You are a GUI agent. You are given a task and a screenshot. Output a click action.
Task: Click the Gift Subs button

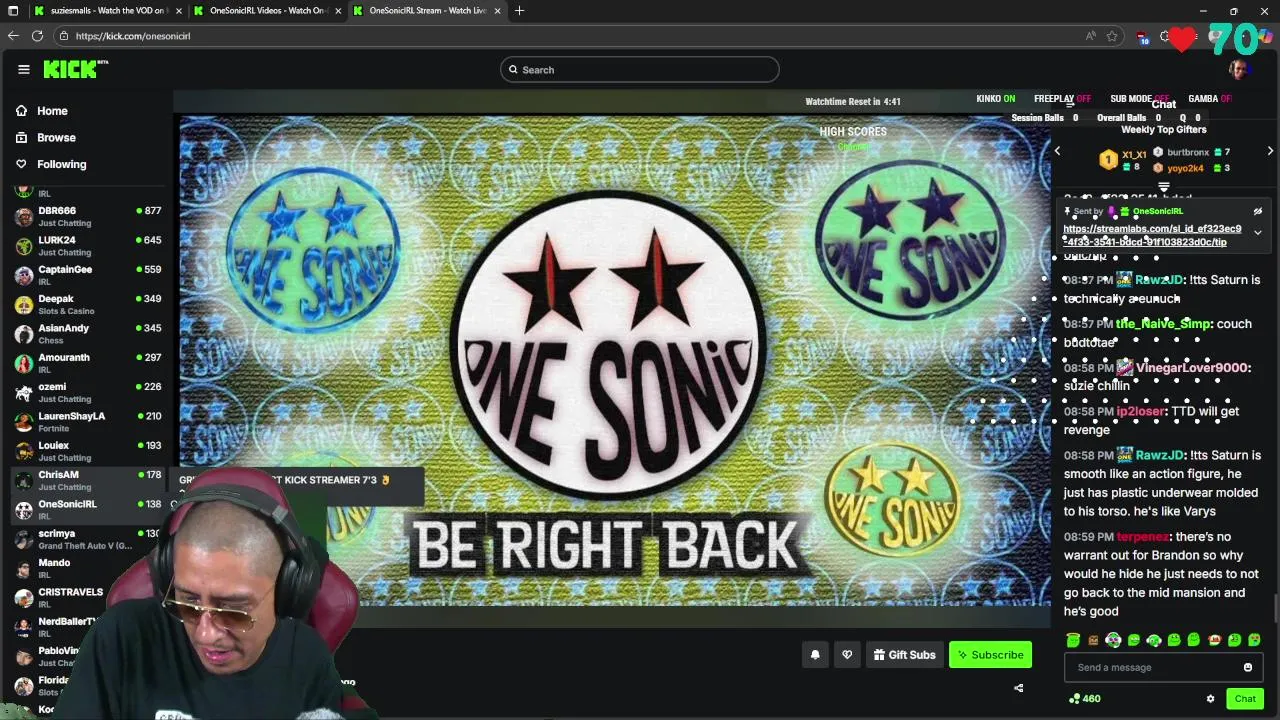904,655
